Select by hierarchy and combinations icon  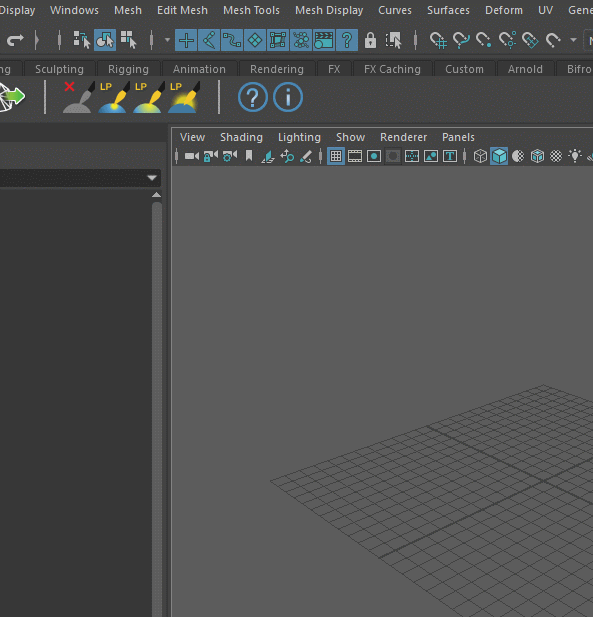[x=82, y=40]
